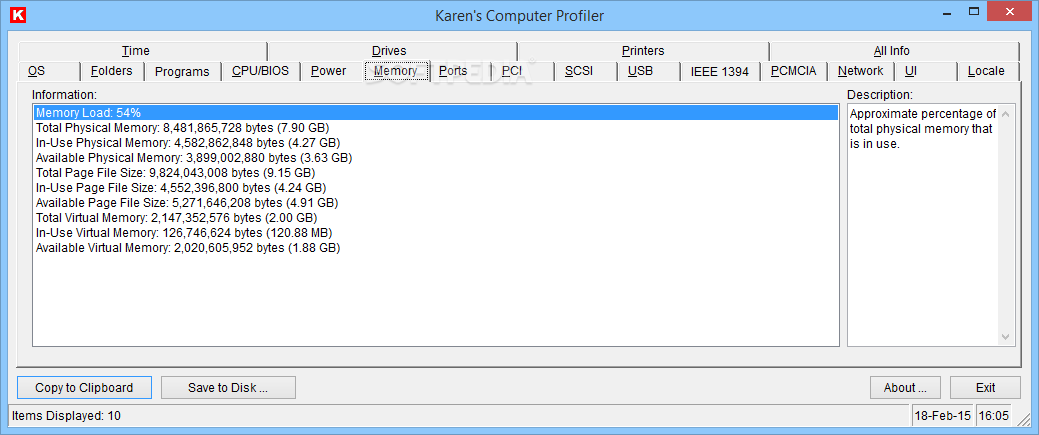Click the Description scrollbar up arrow
This screenshot has width=1039, height=435.
tap(1006, 113)
